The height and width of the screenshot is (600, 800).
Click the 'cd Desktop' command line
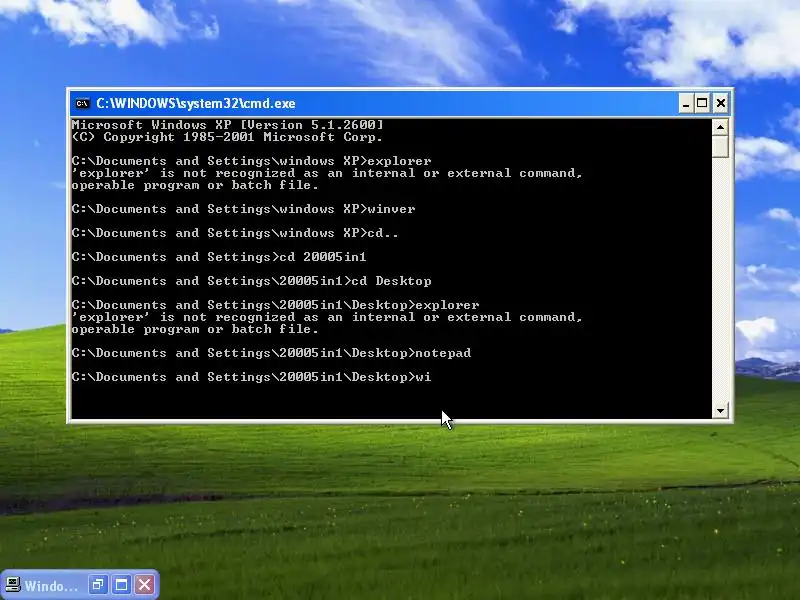click(x=252, y=281)
